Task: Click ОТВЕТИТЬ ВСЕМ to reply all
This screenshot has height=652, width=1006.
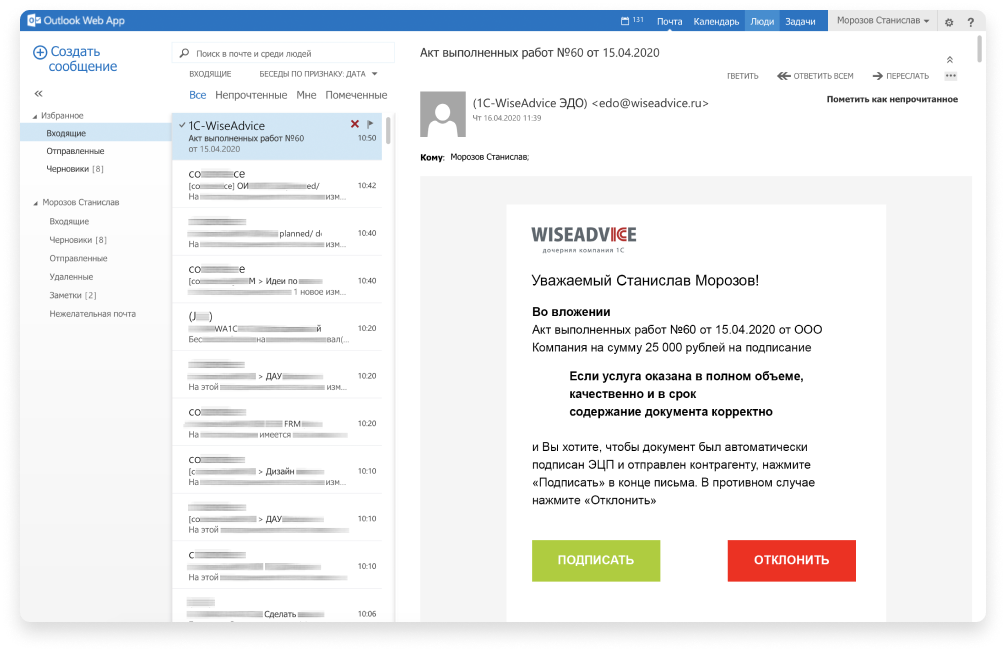Action: tap(815, 76)
